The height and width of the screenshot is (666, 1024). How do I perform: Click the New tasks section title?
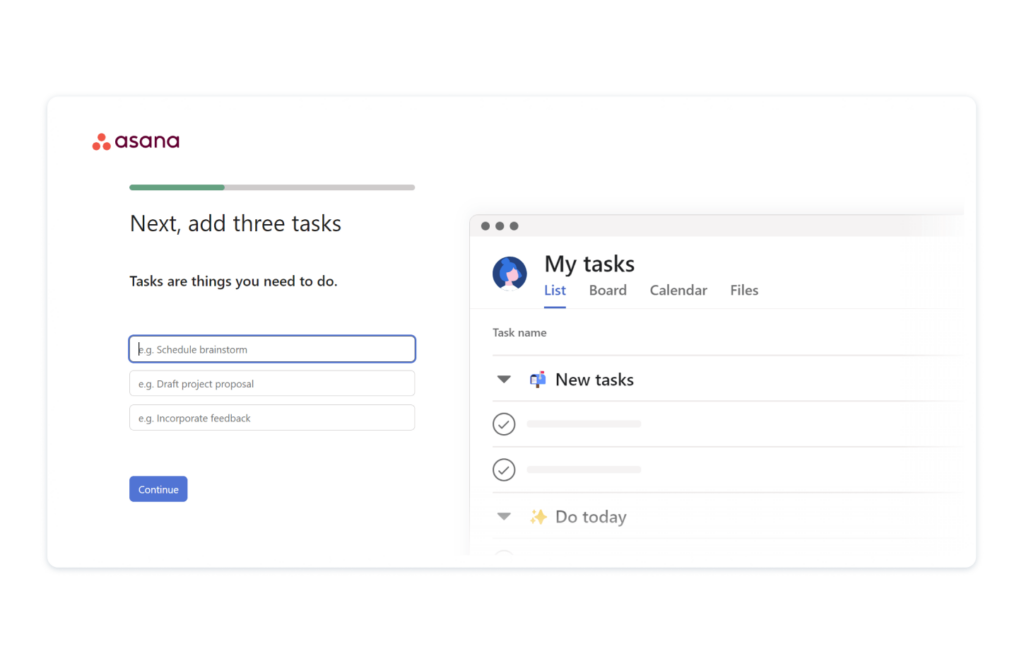tap(594, 379)
